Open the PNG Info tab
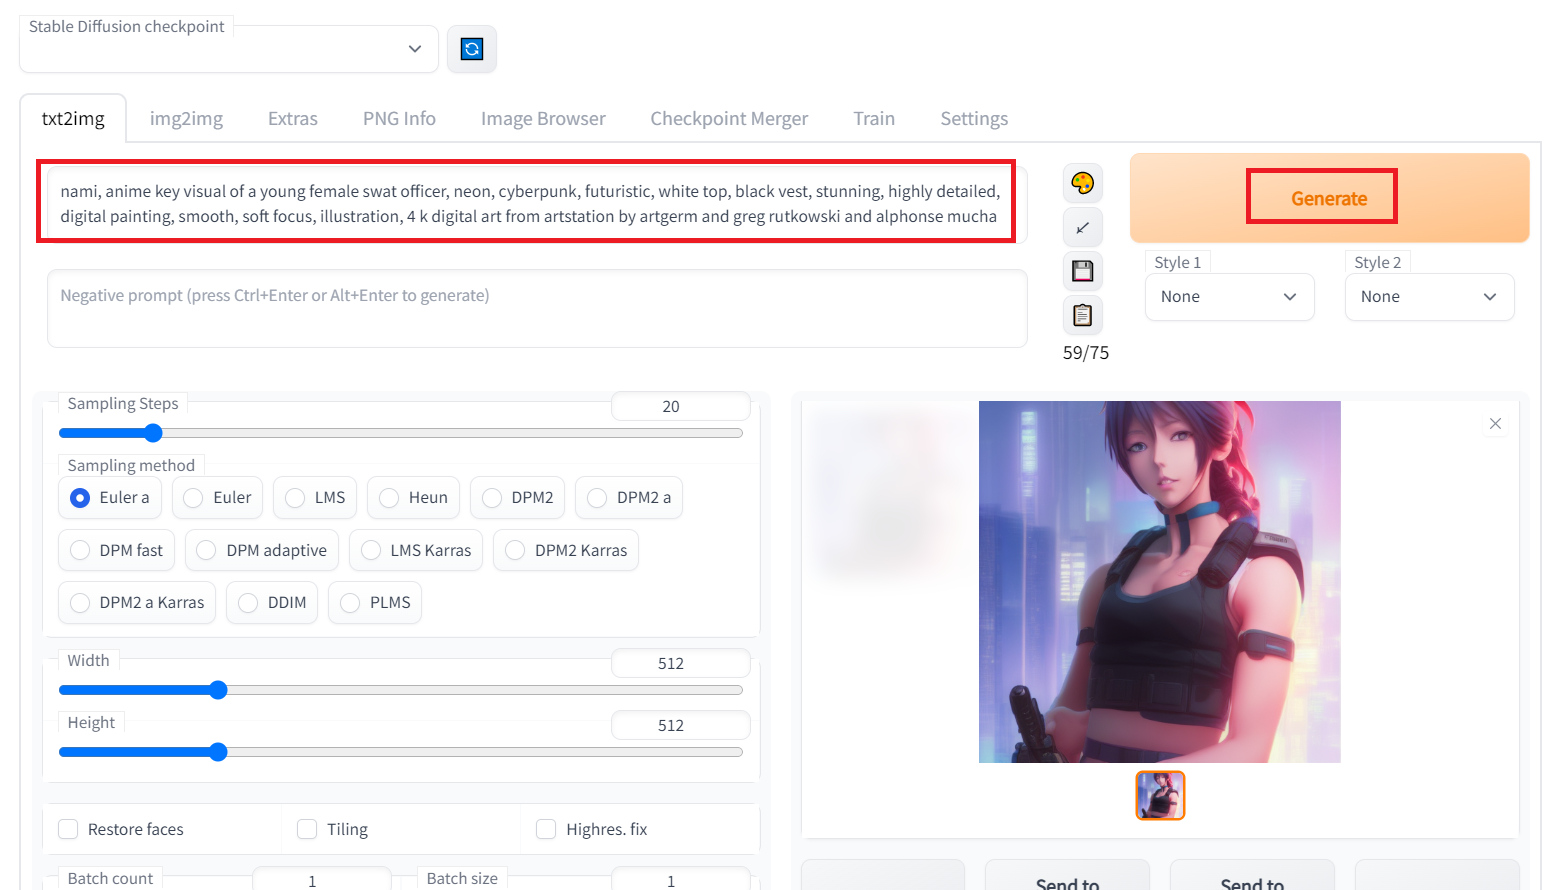1552x890 pixels. (x=399, y=118)
